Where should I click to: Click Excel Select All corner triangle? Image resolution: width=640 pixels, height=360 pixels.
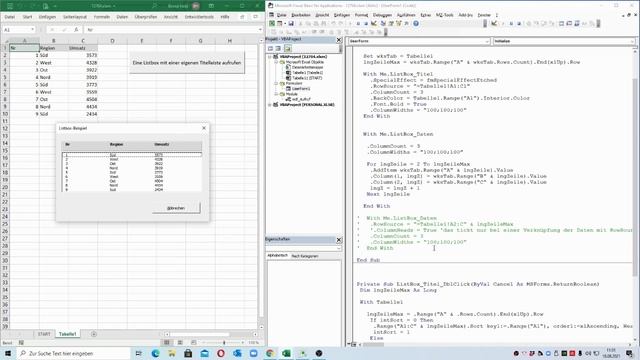6,40
